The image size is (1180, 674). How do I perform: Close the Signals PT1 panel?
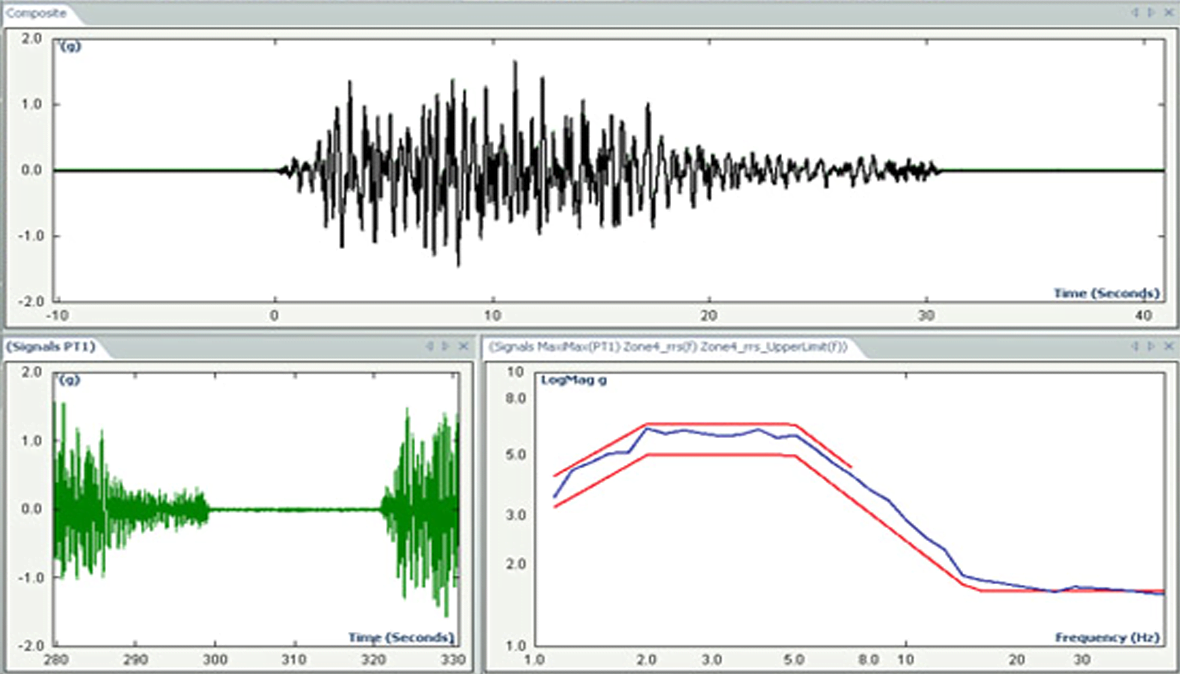coord(463,346)
